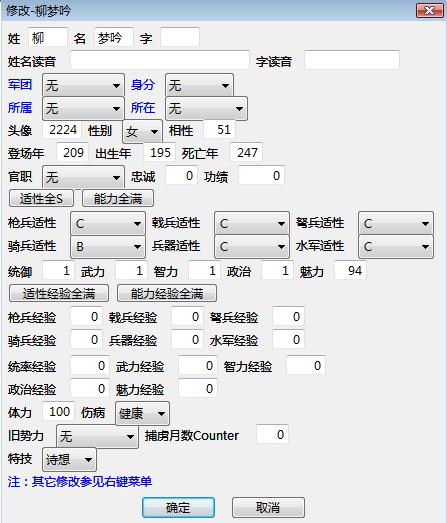Expand the 所在 dropdown list

(x=206, y=108)
